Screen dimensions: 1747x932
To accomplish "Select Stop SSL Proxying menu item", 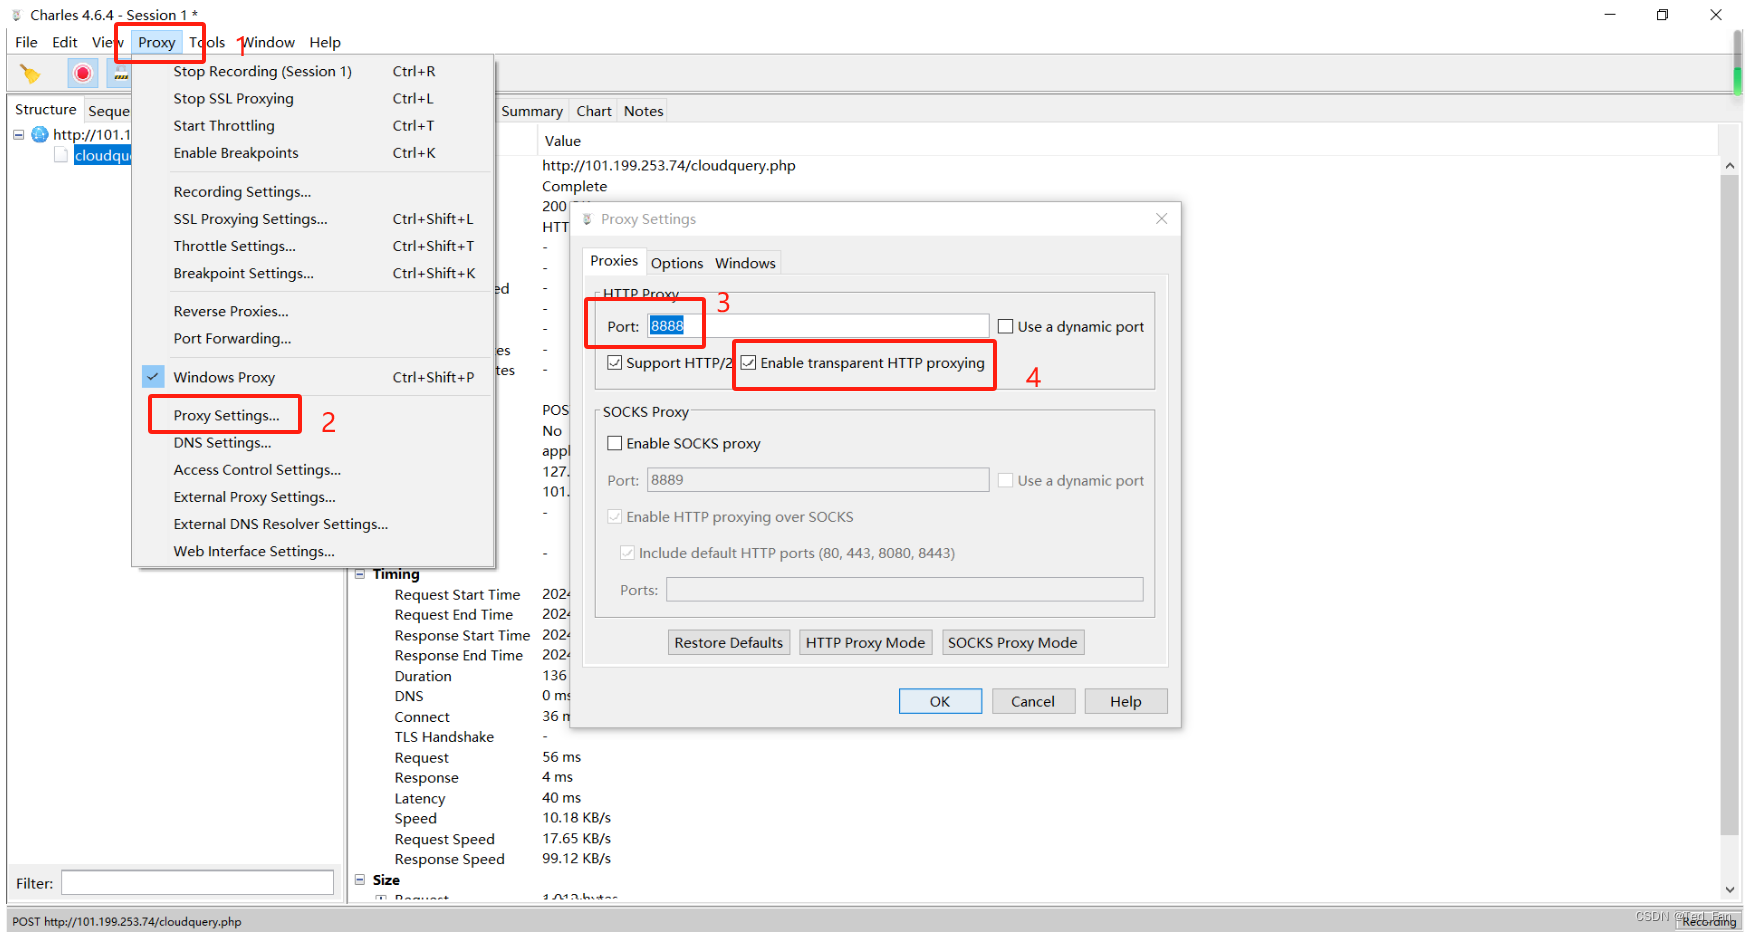I will [x=314, y=98].
